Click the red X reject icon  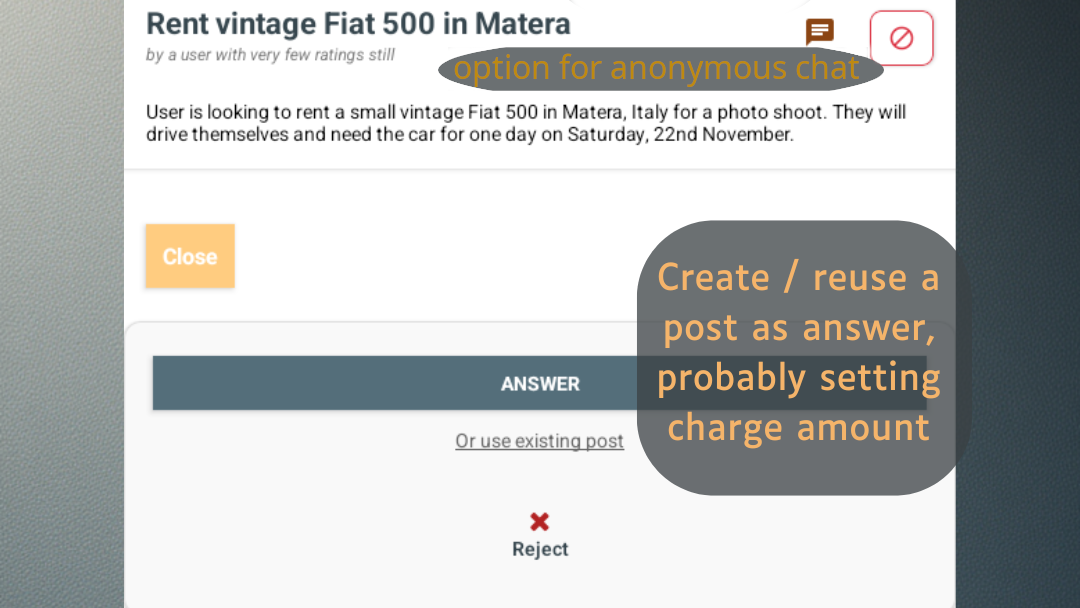coord(540,521)
